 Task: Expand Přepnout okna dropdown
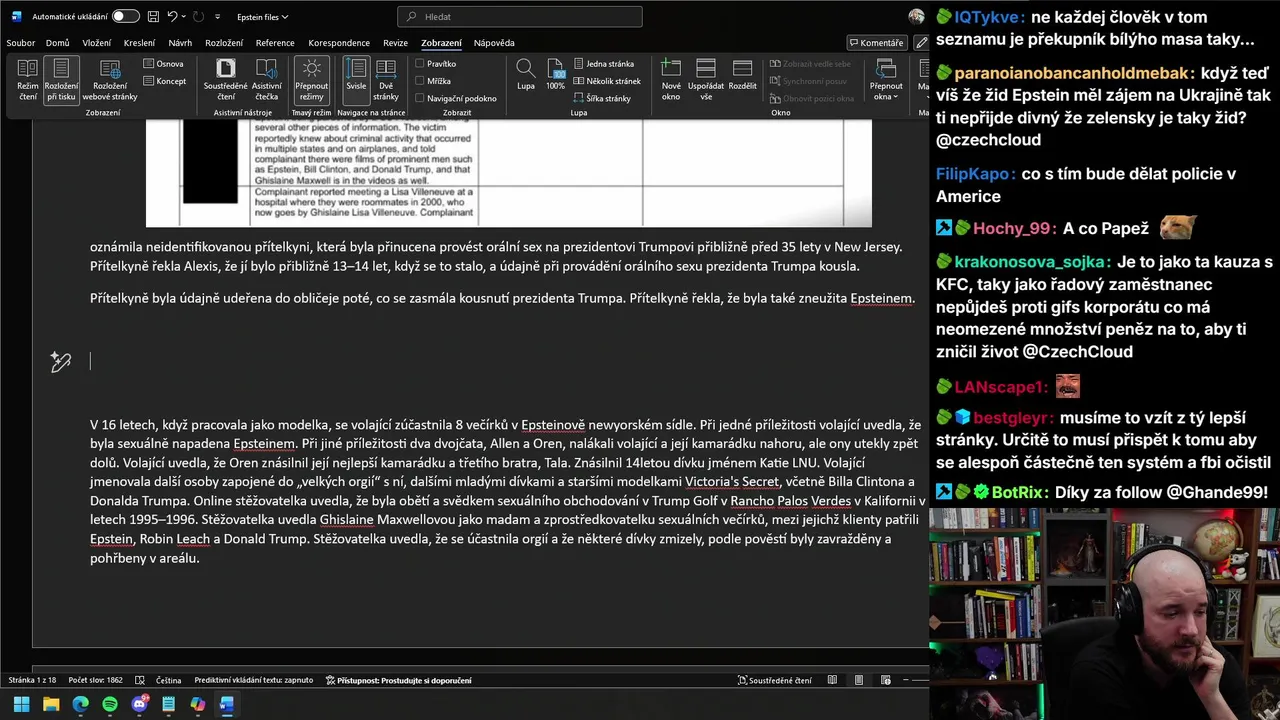click(886, 80)
